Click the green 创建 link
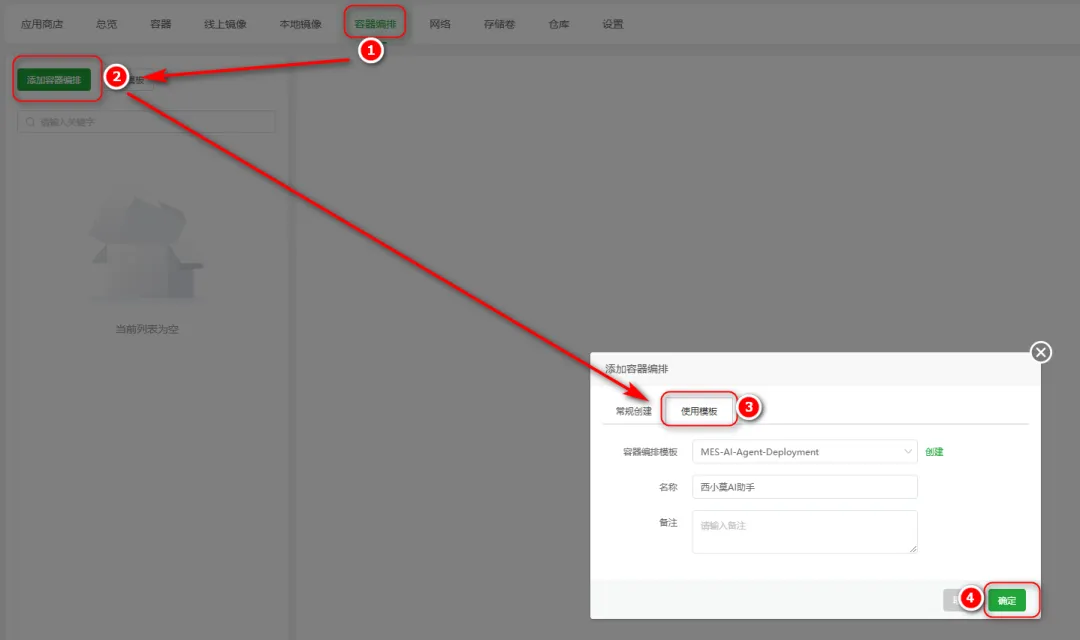Screen dimensions: 1080x640 coord(934,452)
